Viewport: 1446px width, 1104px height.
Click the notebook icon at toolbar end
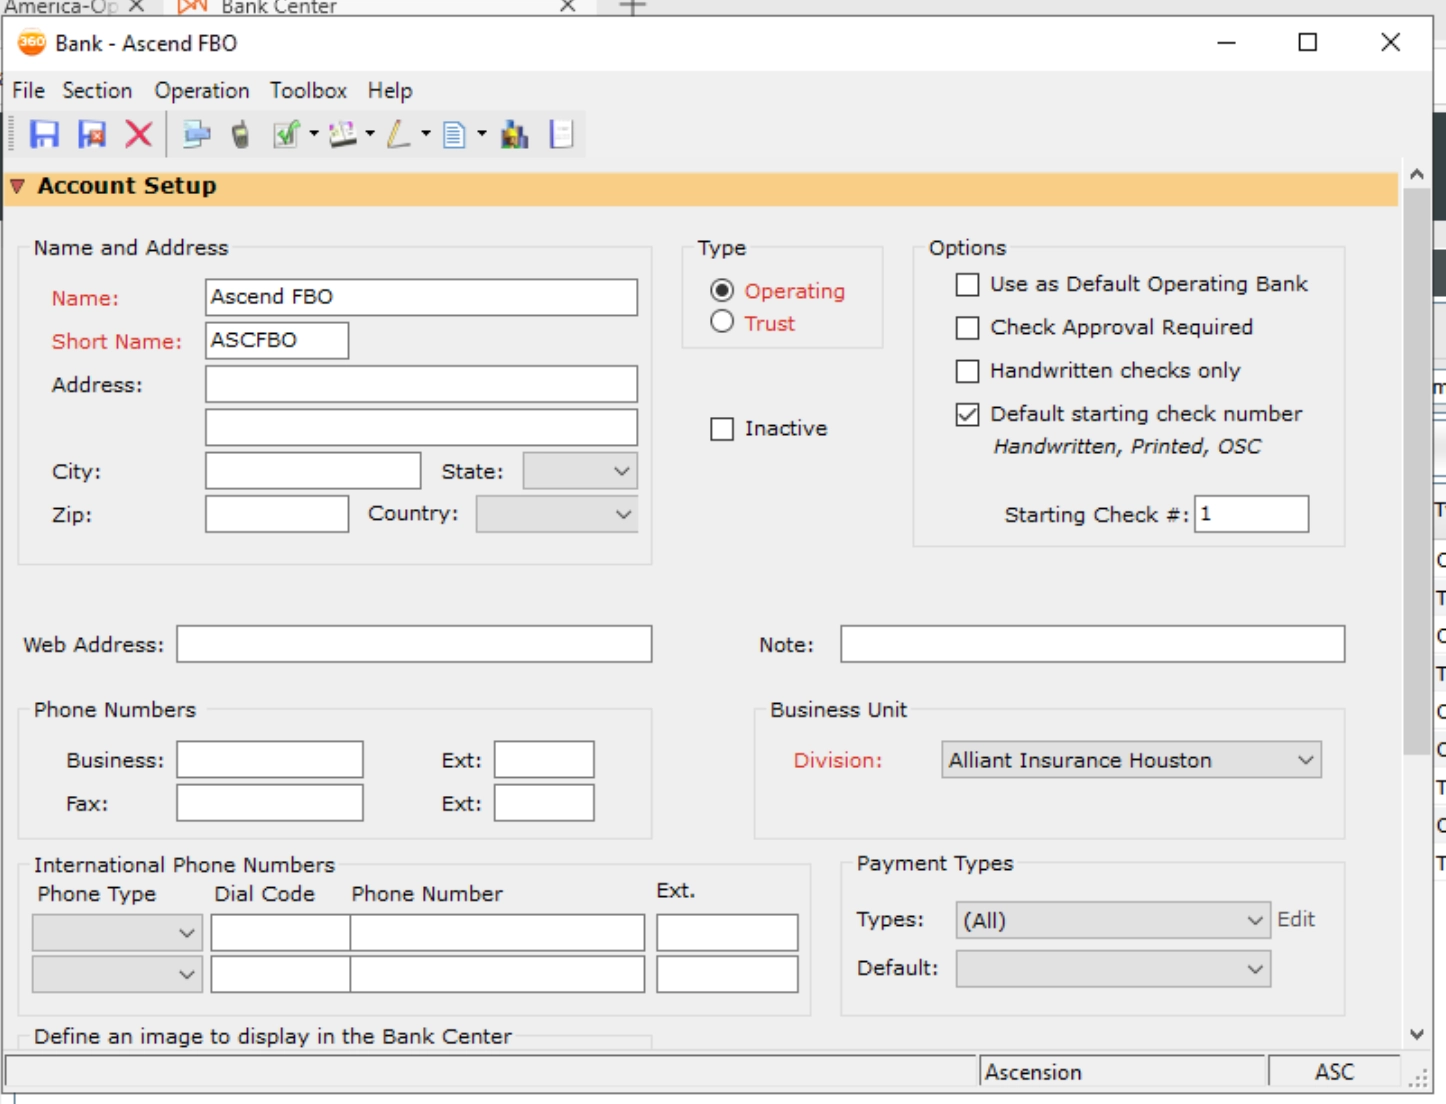point(561,134)
